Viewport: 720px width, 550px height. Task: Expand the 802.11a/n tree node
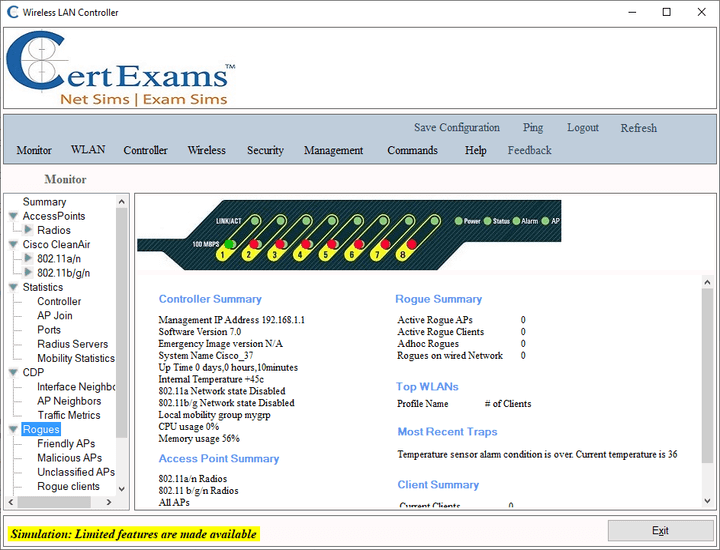[28, 258]
